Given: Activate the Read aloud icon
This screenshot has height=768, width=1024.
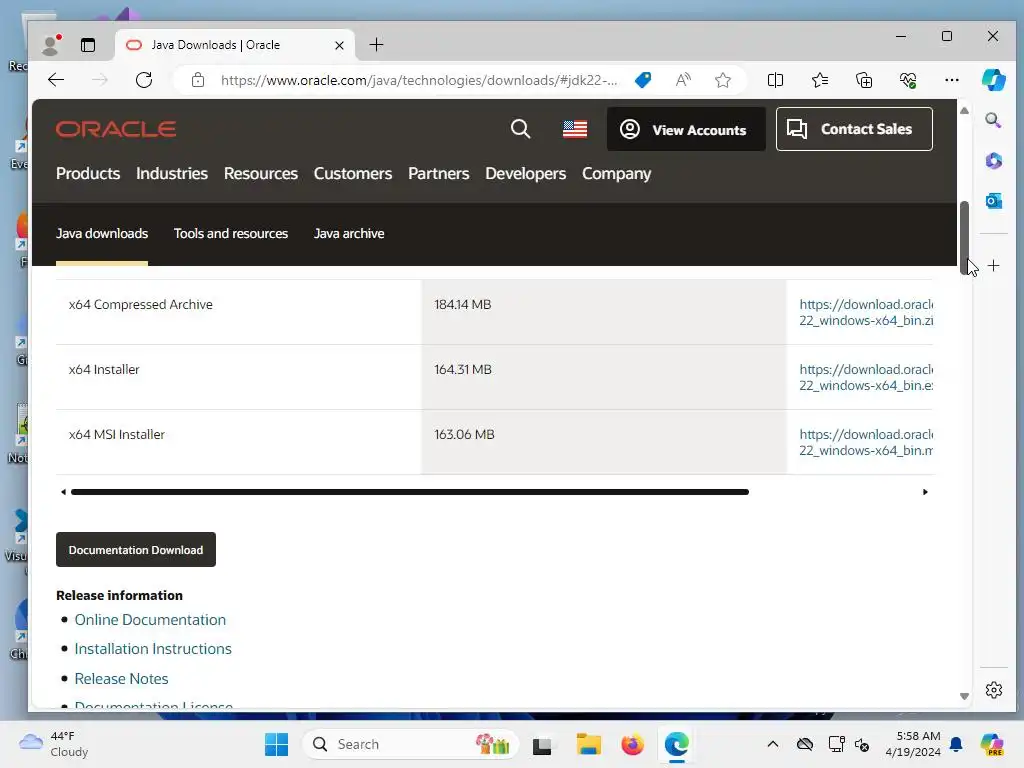Looking at the screenshot, I should (x=683, y=80).
